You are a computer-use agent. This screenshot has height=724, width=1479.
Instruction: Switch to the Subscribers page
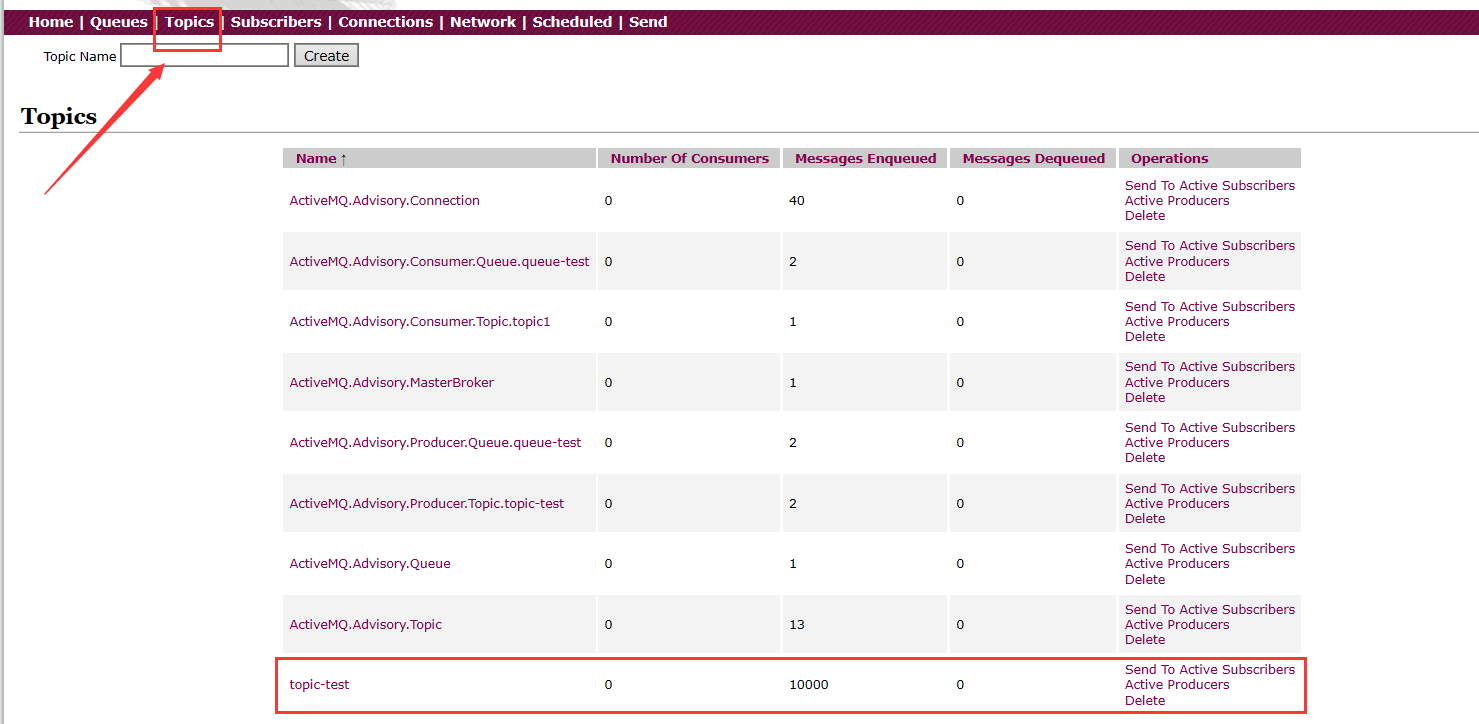click(276, 22)
